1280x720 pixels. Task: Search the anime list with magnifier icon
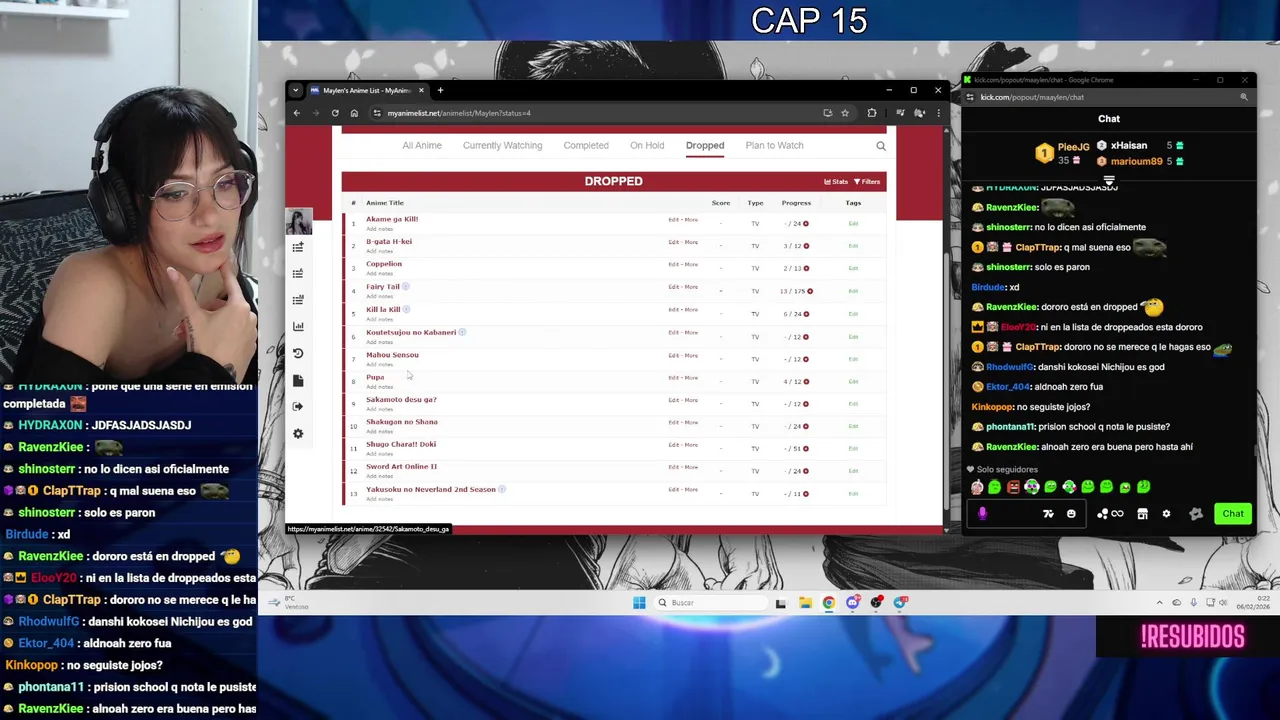click(x=881, y=146)
